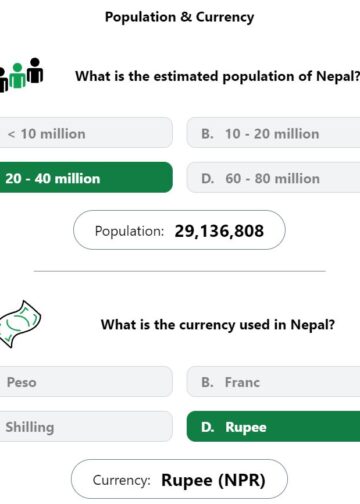This screenshot has width=360, height=504.
Task: Click the Rupee (NPR) bold text
Action: (x=213, y=480)
